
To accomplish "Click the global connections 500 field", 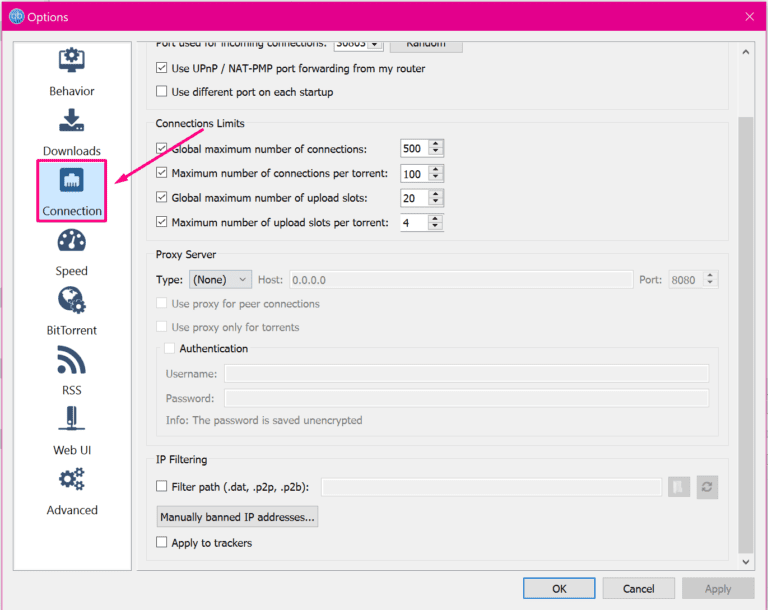I will click(x=415, y=148).
